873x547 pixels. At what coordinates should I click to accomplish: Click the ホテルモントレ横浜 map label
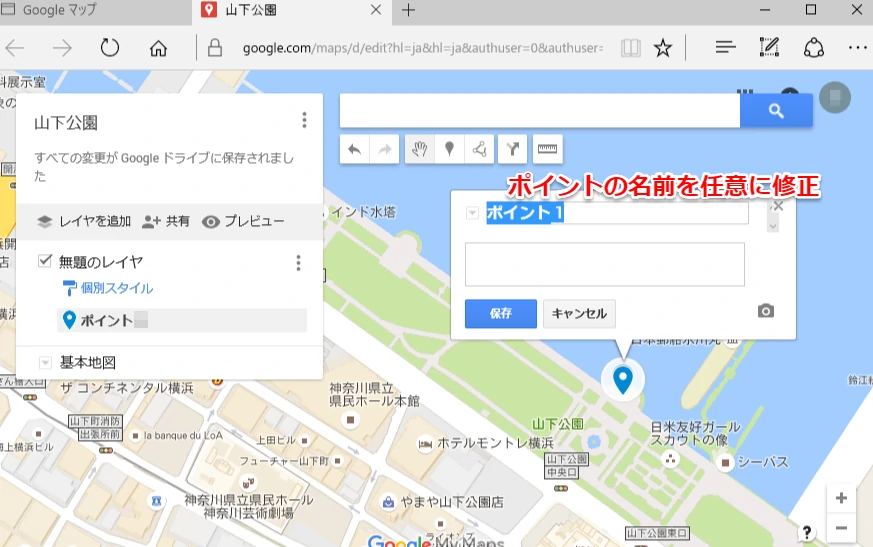(x=495, y=443)
